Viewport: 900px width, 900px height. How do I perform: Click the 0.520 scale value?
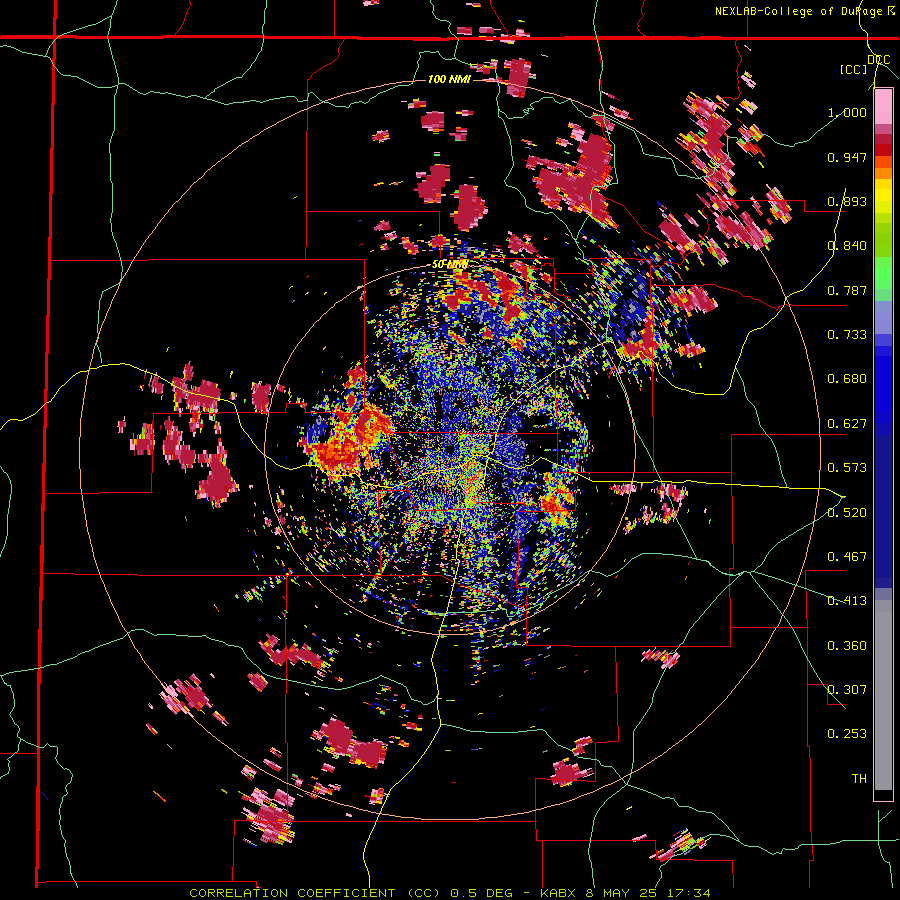[x=847, y=513]
